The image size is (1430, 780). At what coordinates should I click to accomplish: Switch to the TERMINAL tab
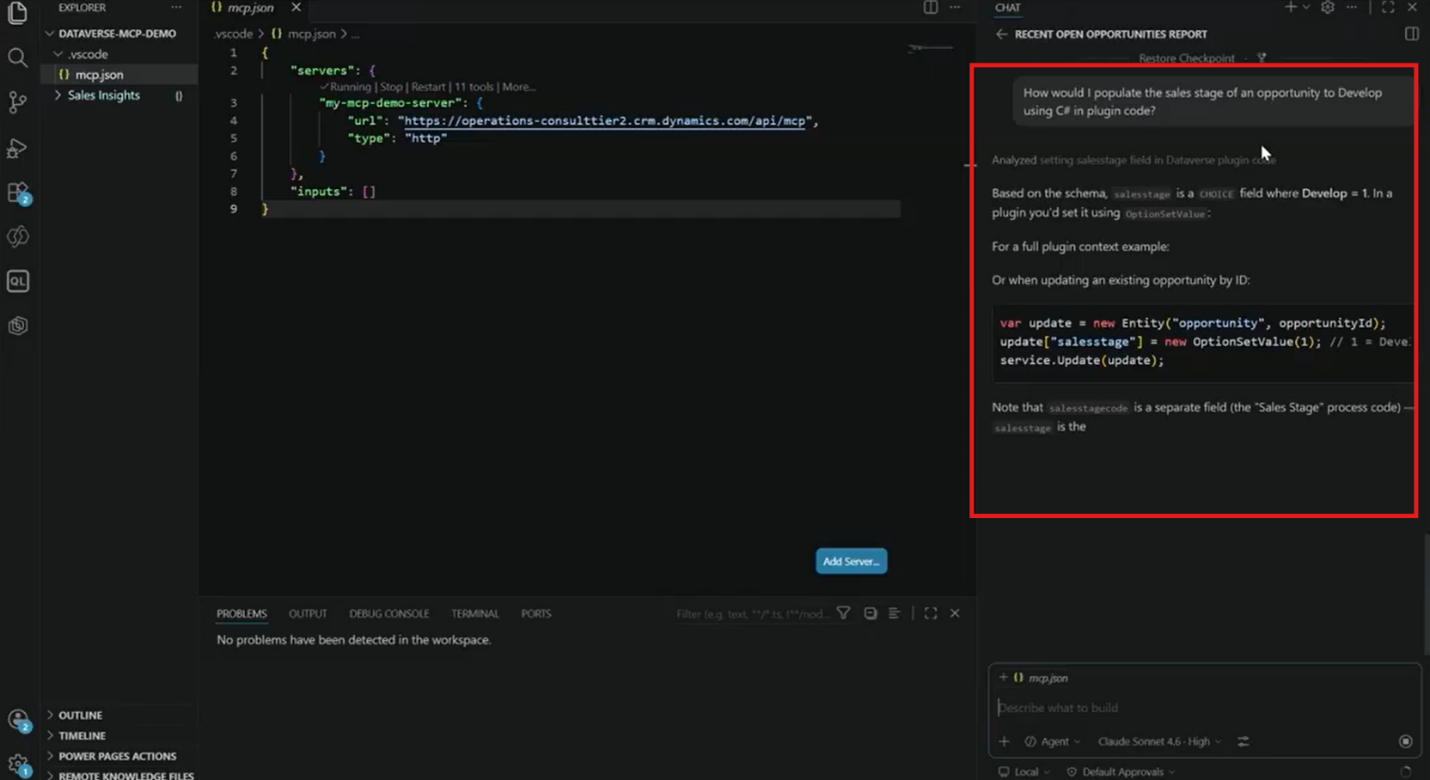475,614
